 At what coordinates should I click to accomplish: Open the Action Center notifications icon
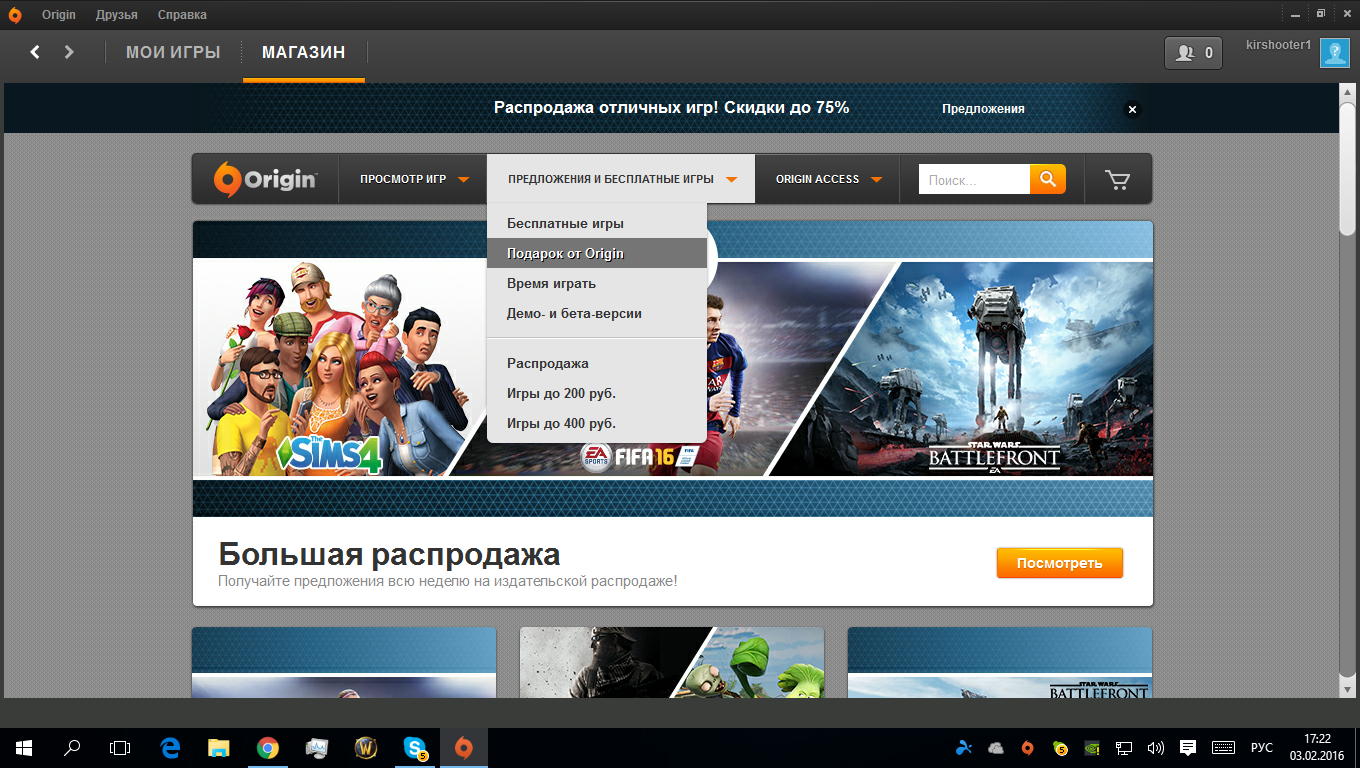pyautogui.click(x=1188, y=747)
